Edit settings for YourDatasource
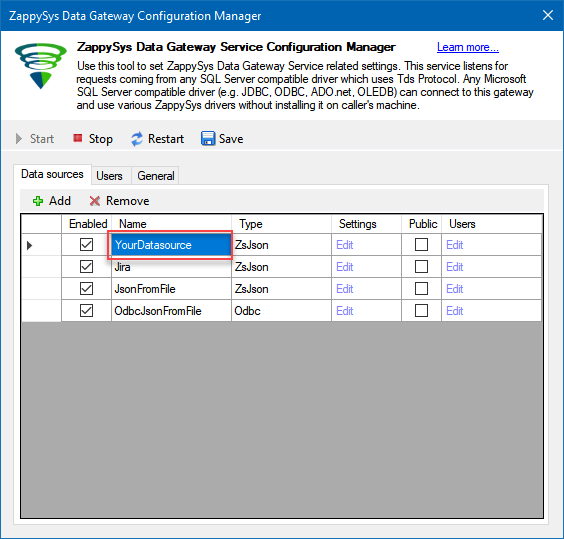 point(345,245)
